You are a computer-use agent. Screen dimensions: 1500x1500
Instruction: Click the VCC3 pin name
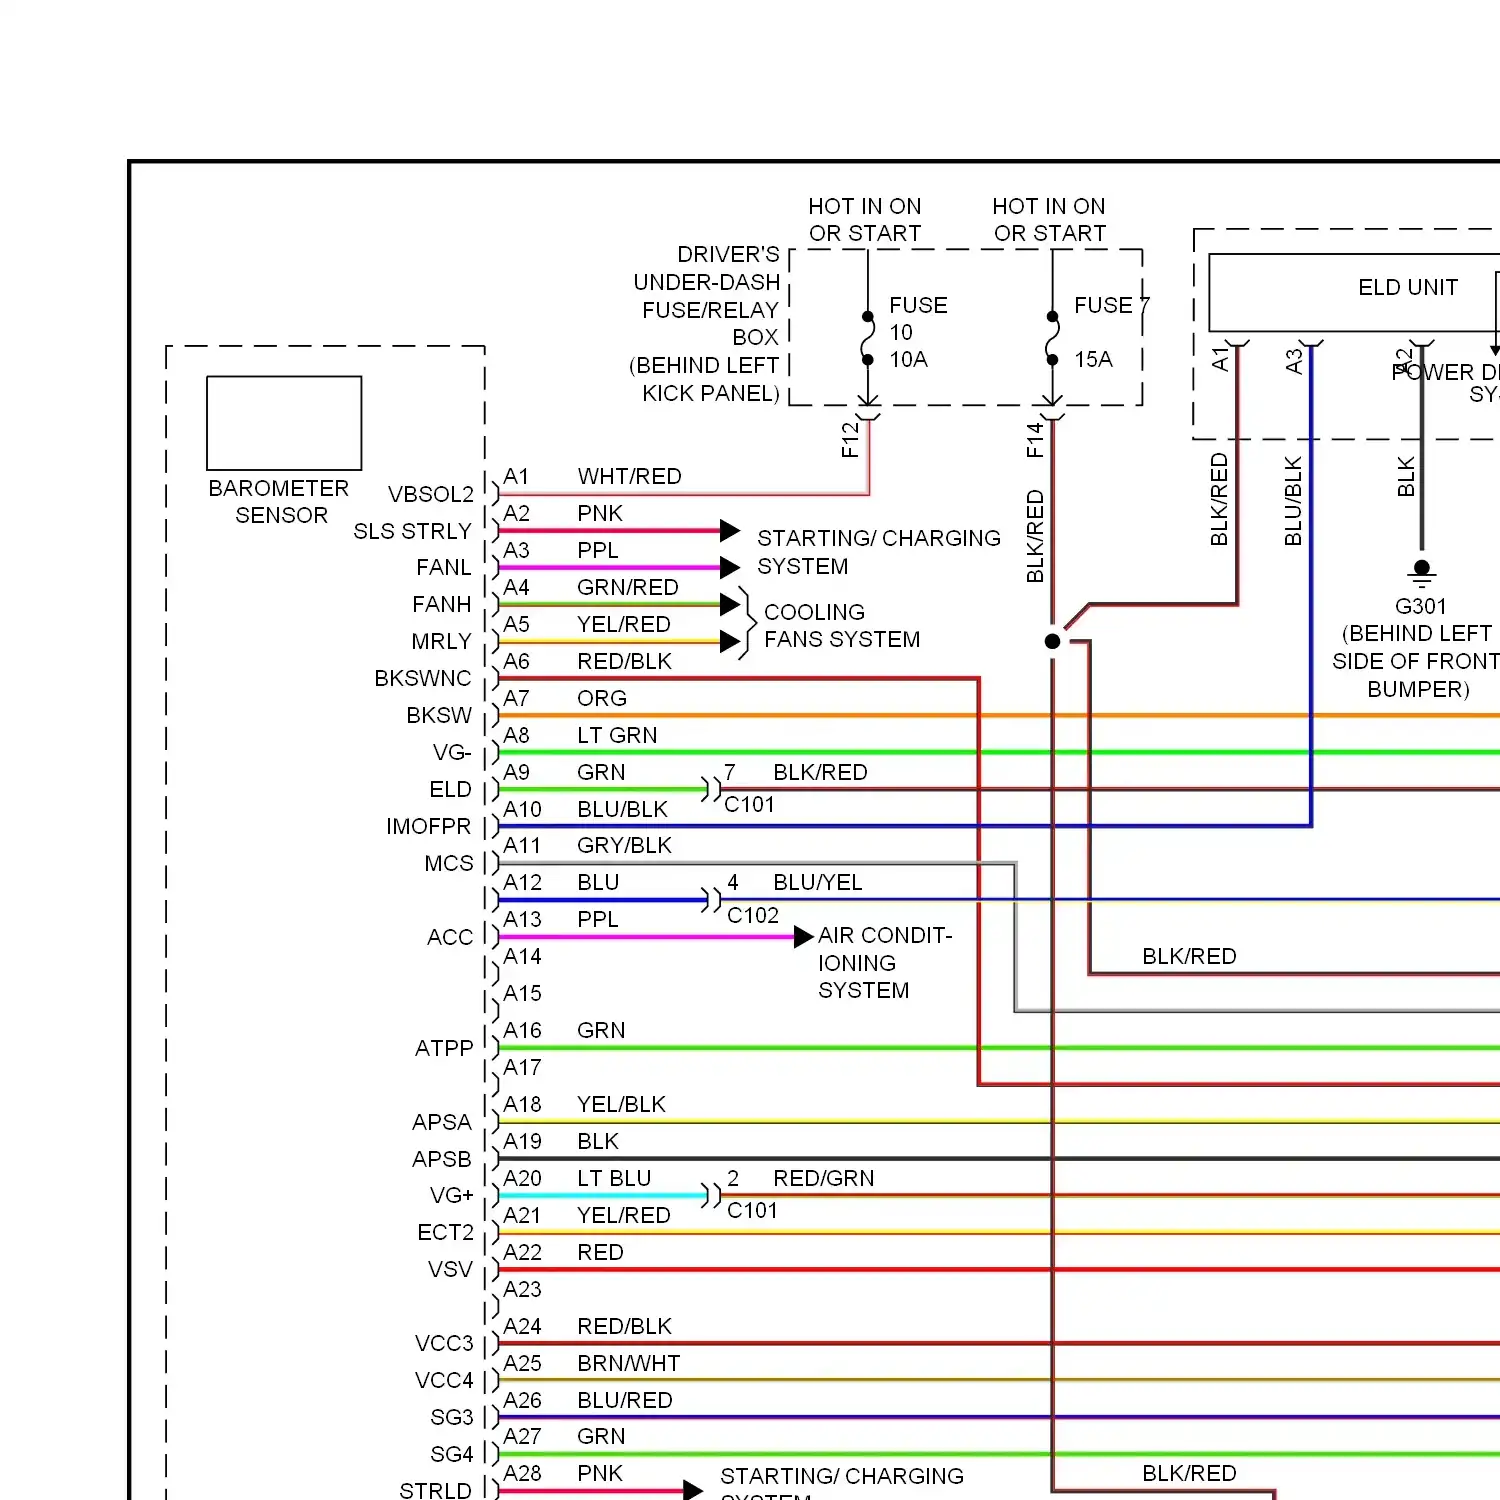pyautogui.click(x=444, y=1343)
